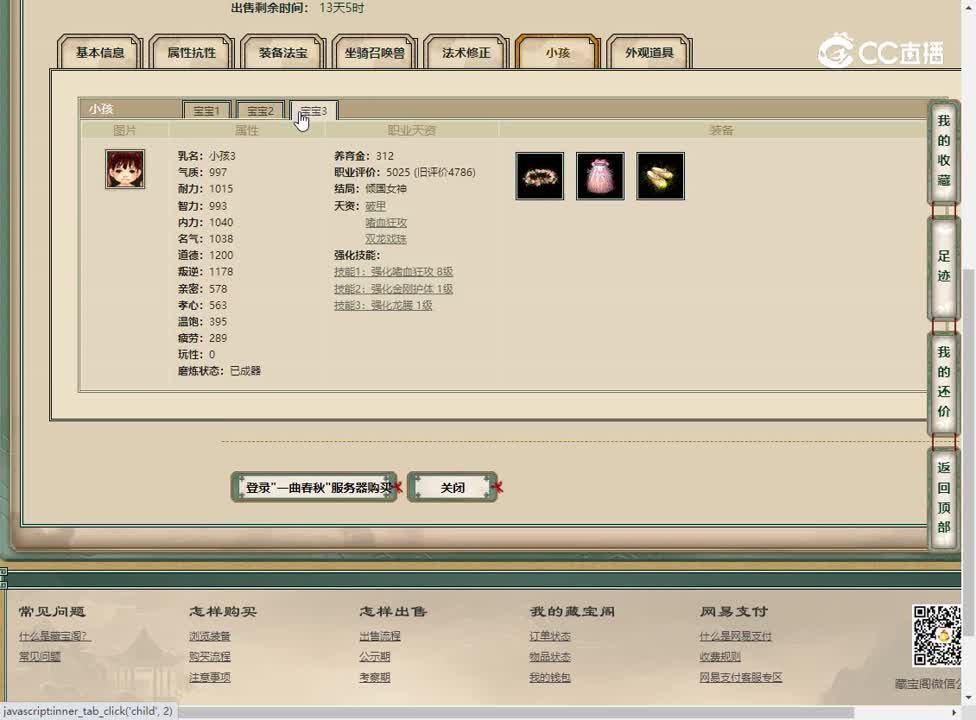Click the 关闭 button

452,487
